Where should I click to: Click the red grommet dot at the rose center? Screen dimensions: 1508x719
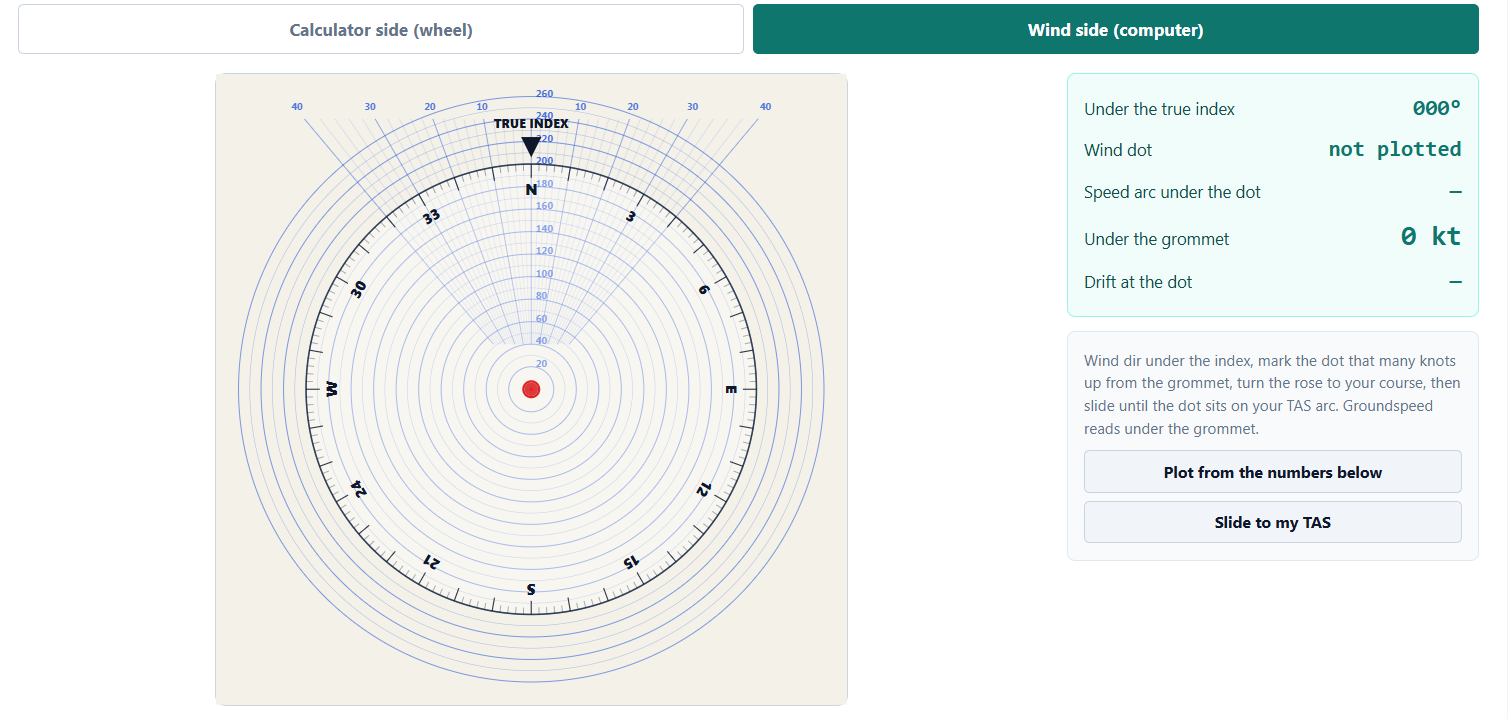click(x=531, y=389)
